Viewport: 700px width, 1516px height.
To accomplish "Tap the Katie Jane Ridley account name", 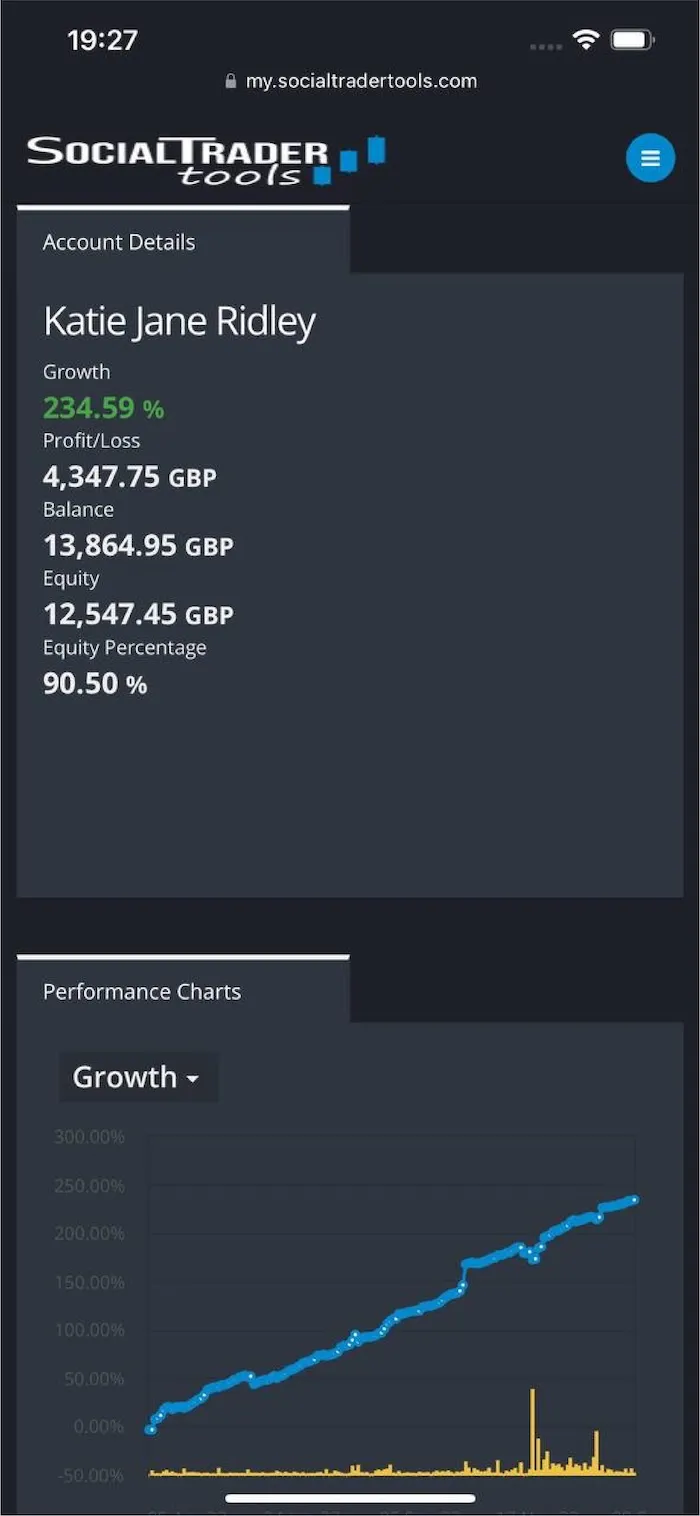I will click(x=179, y=322).
